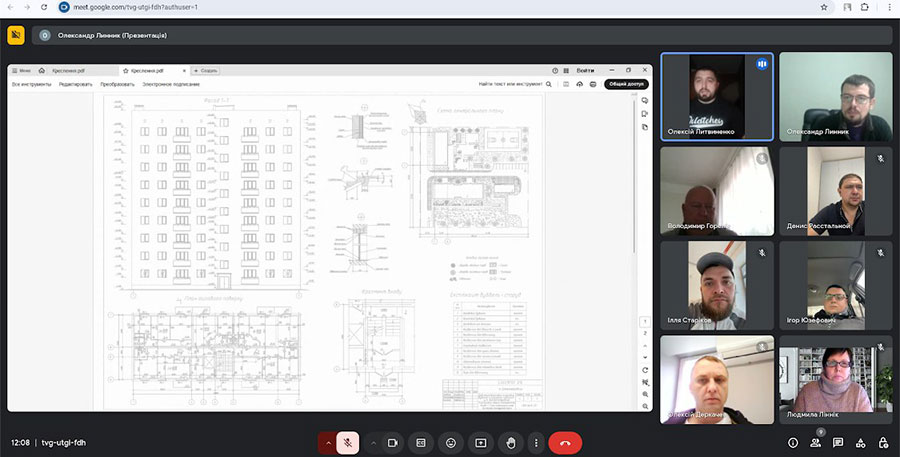
Task: Select Олексій Литвиненко's video tile
Action: pyautogui.click(x=716, y=96)
